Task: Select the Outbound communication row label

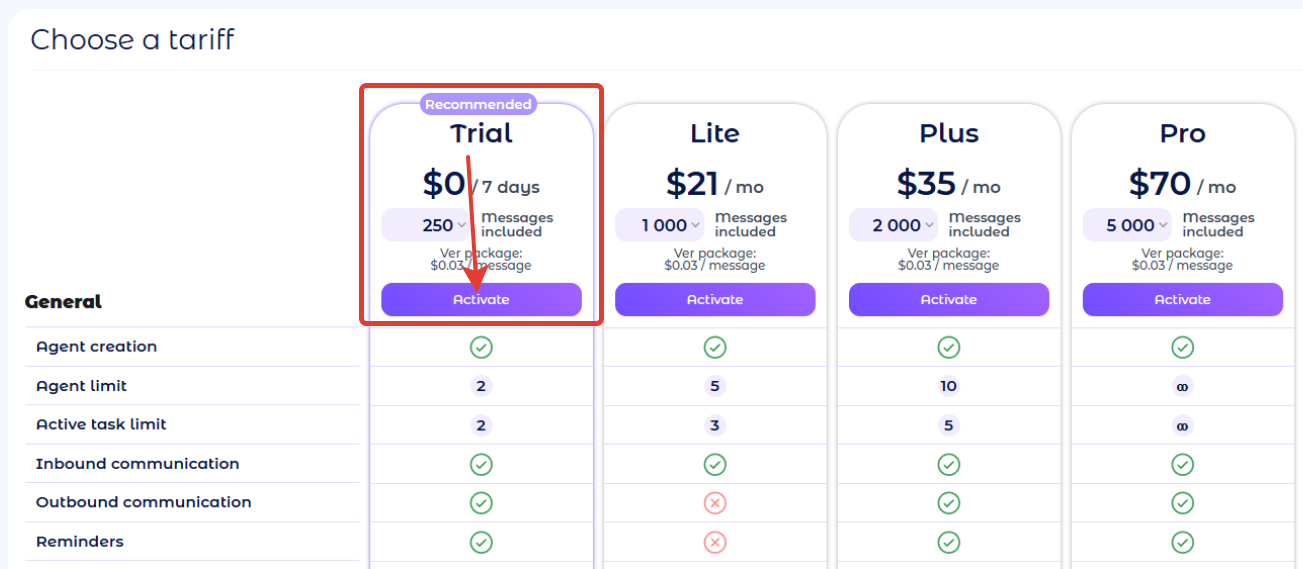Action: pos(143,502)
